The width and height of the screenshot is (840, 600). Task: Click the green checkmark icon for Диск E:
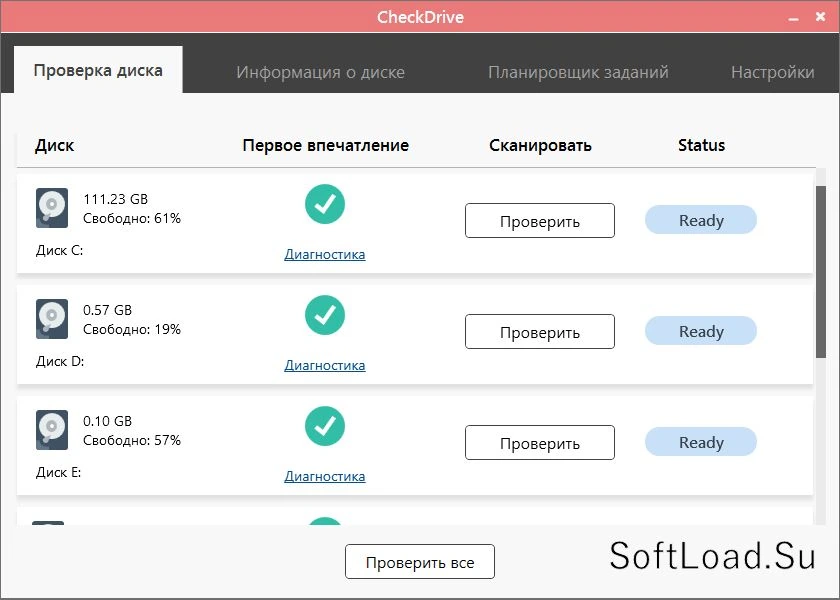325,426
